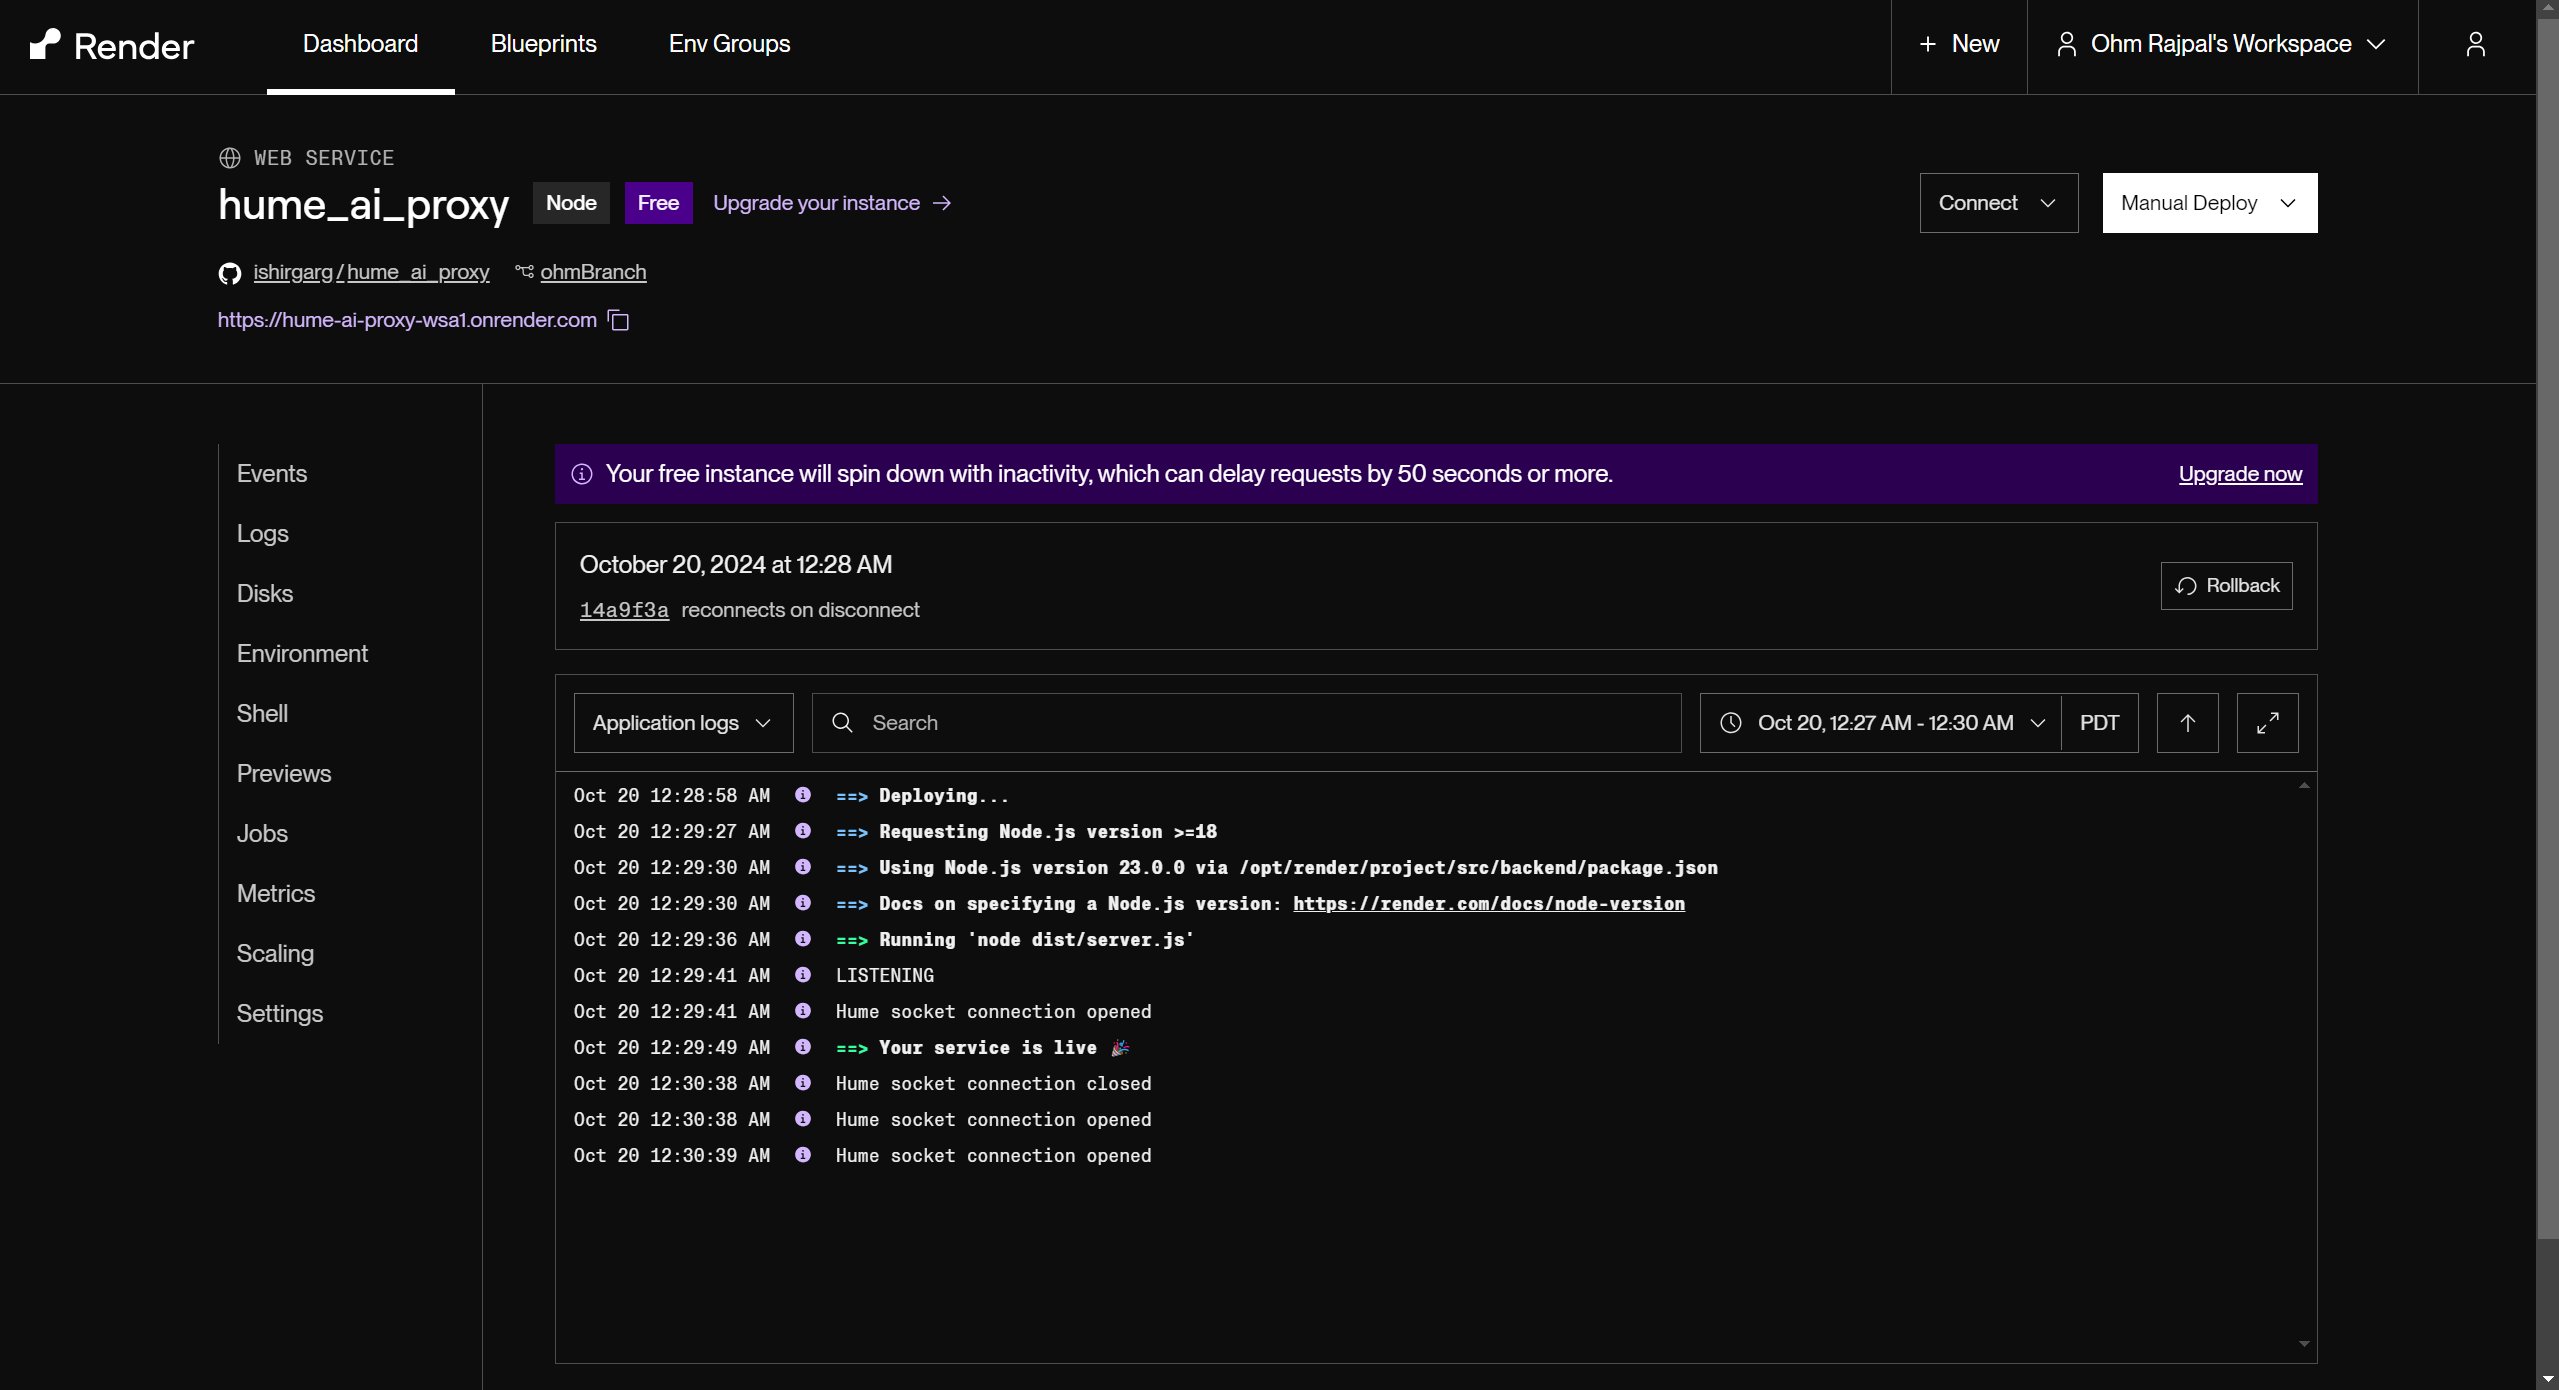Open the Upgrade now link
Screen dimensions: 2559x1390
(2240, 474)
